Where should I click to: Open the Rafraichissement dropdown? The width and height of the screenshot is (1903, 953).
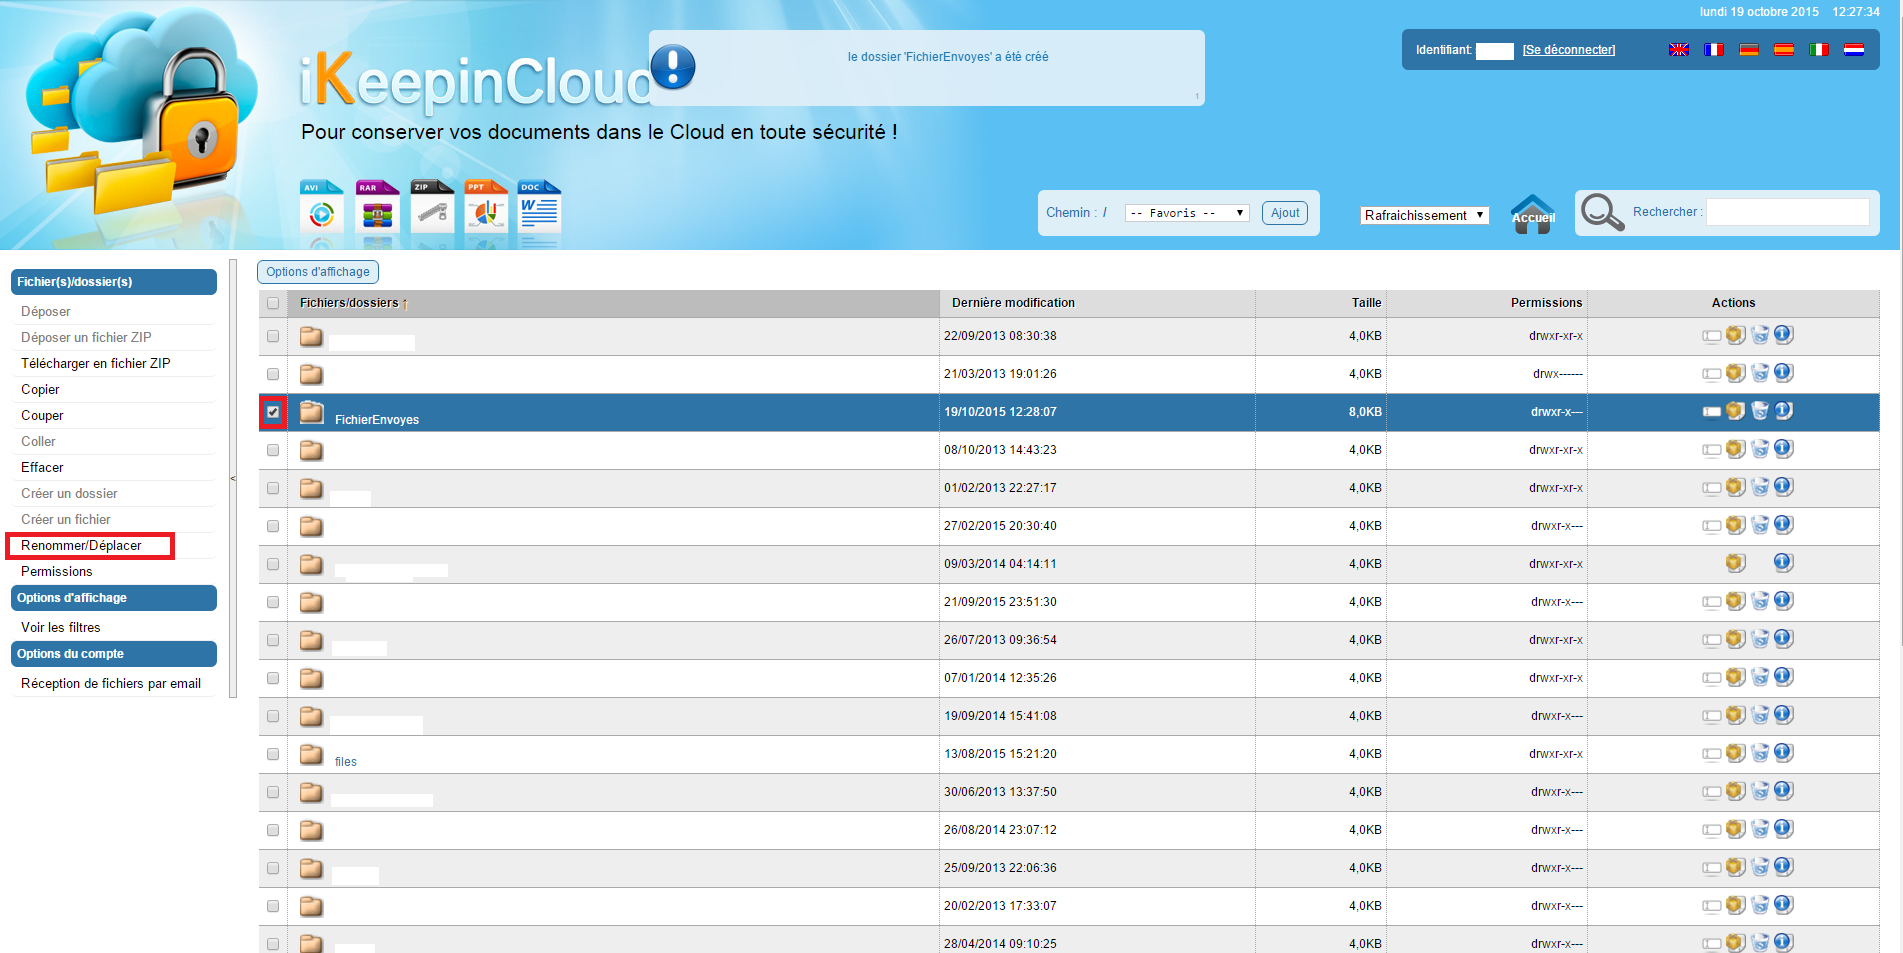pyautogui.click(x=1424, y=215)
